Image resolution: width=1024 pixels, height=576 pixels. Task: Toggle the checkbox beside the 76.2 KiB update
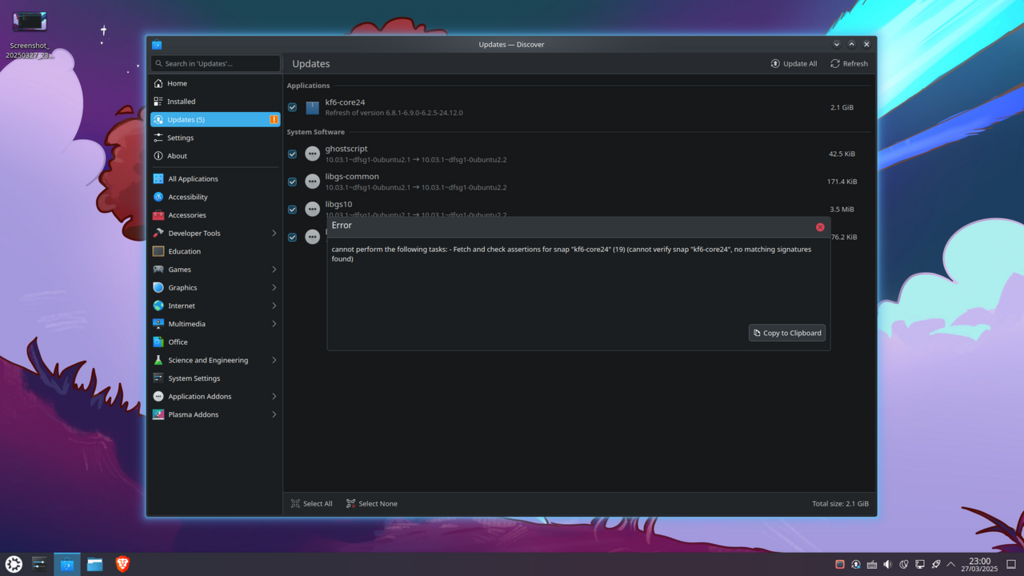pos(293,237)
